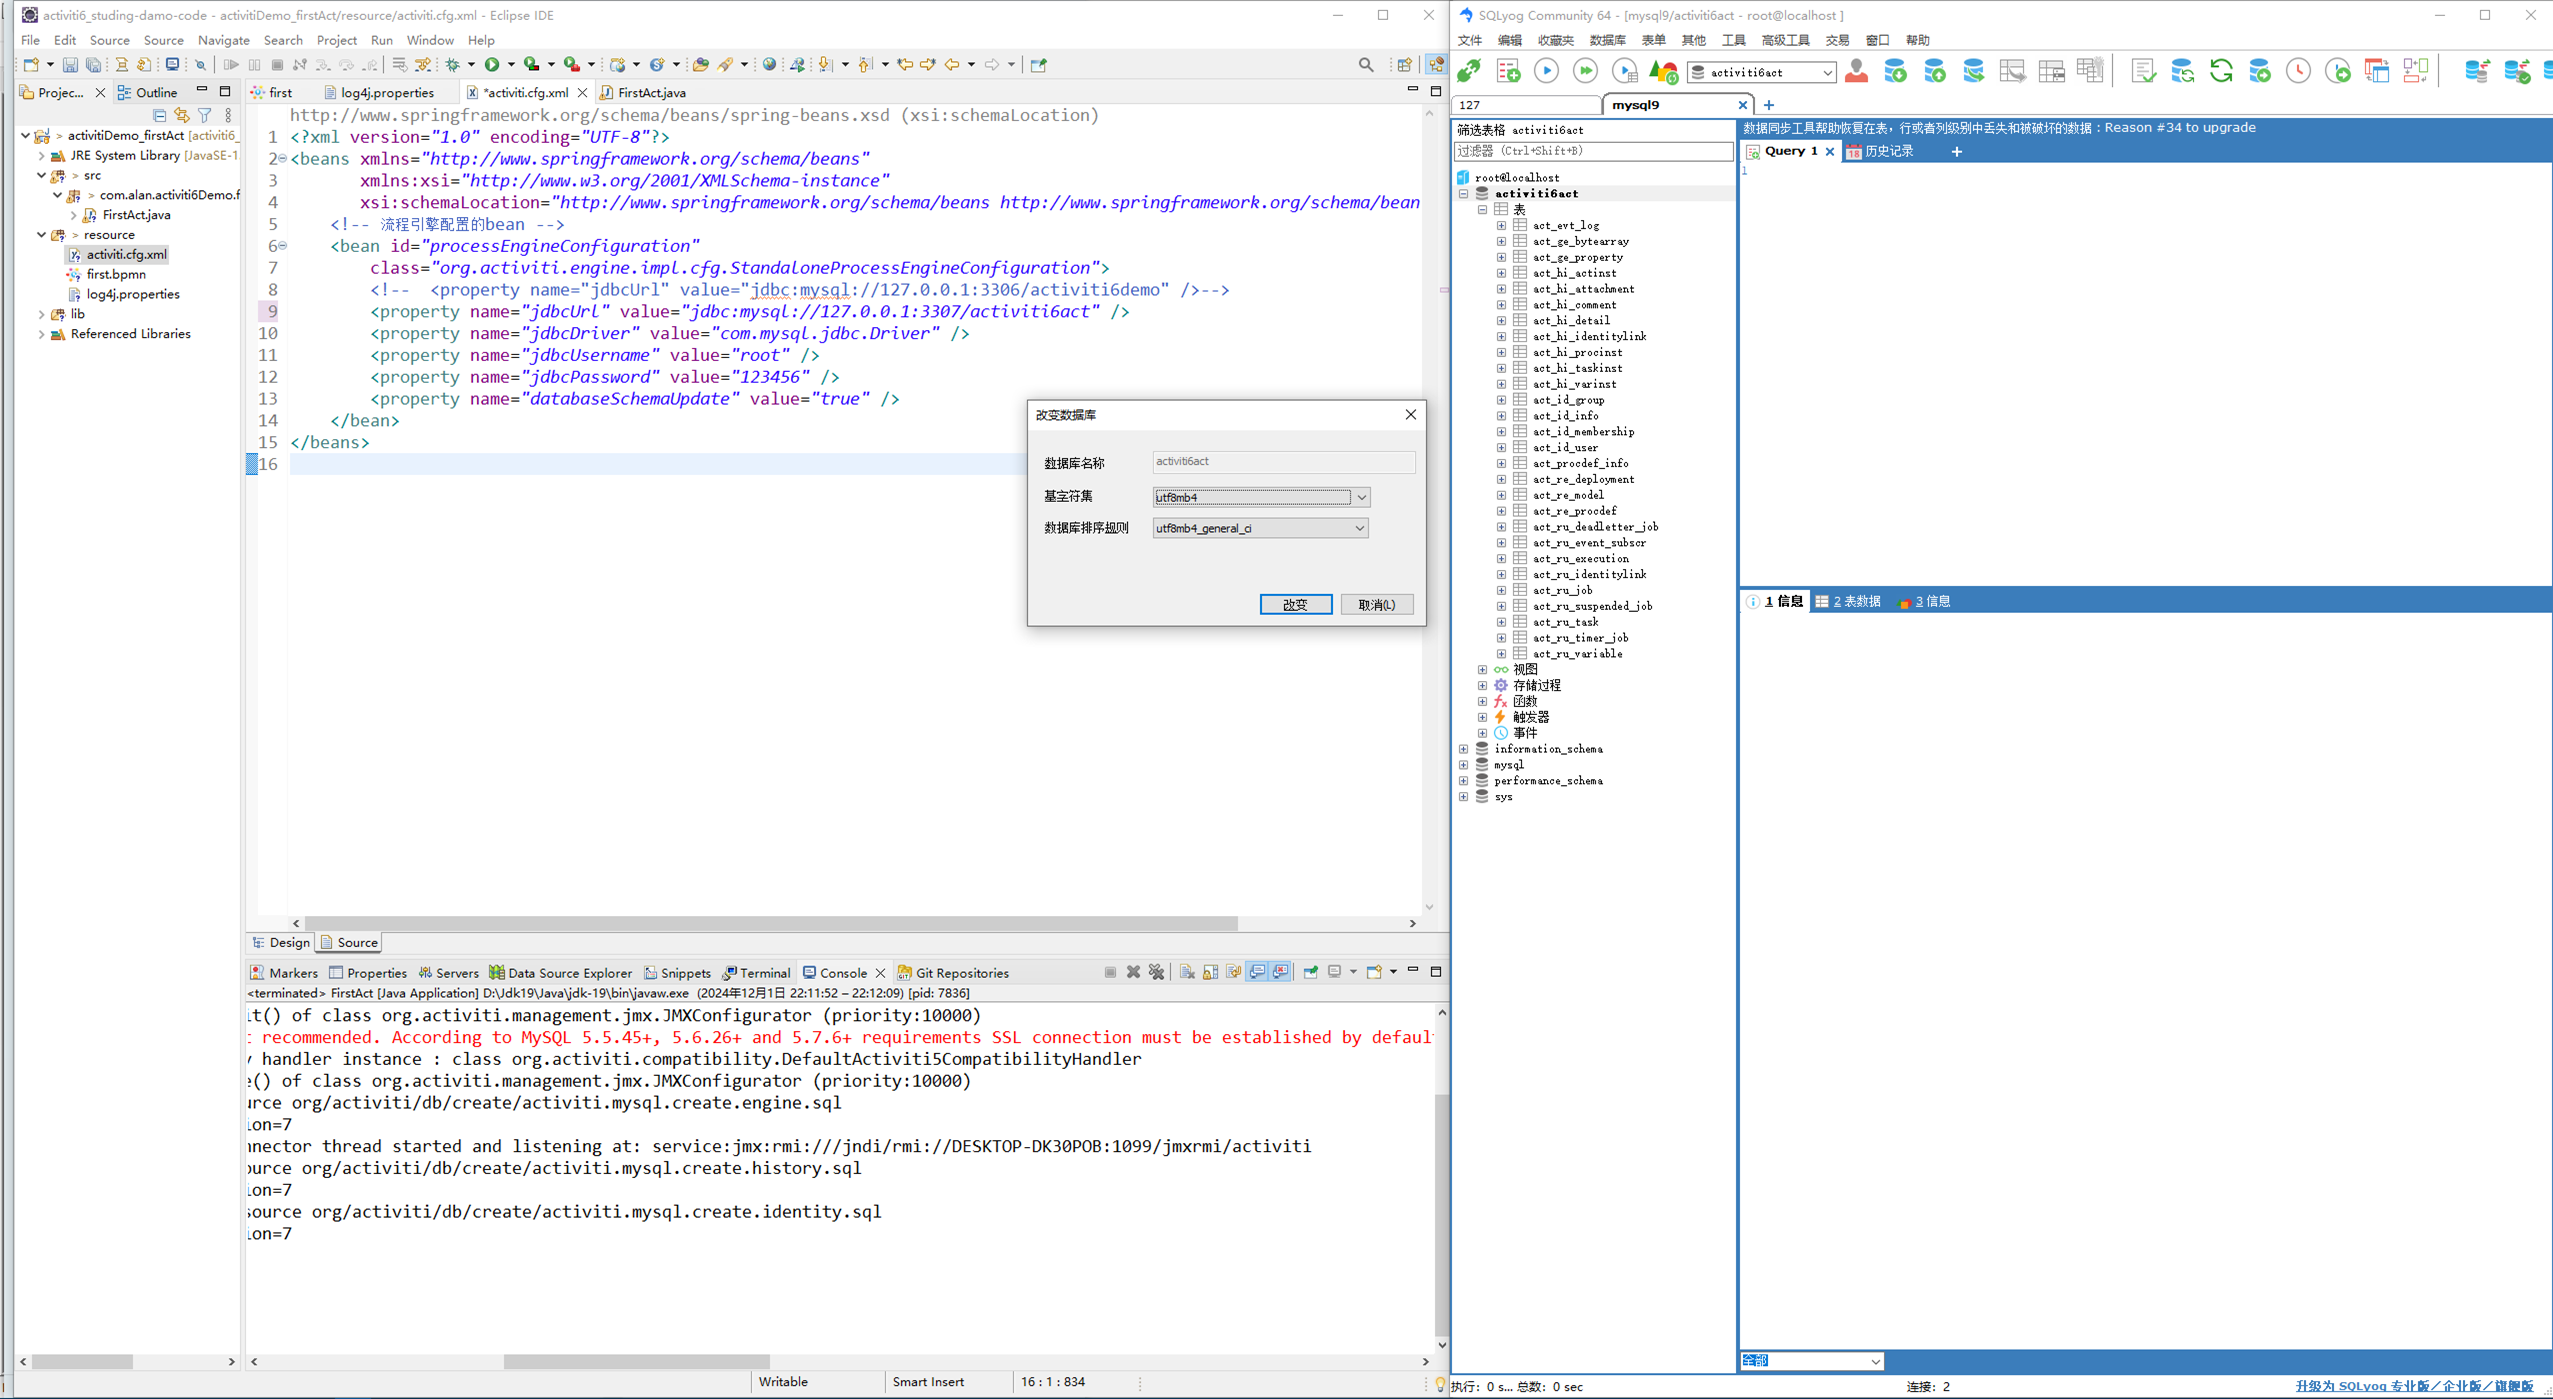Toggle Skip All Breakpoints in Eclipse toolbar

pyautogui.click(x=200, y=65)
